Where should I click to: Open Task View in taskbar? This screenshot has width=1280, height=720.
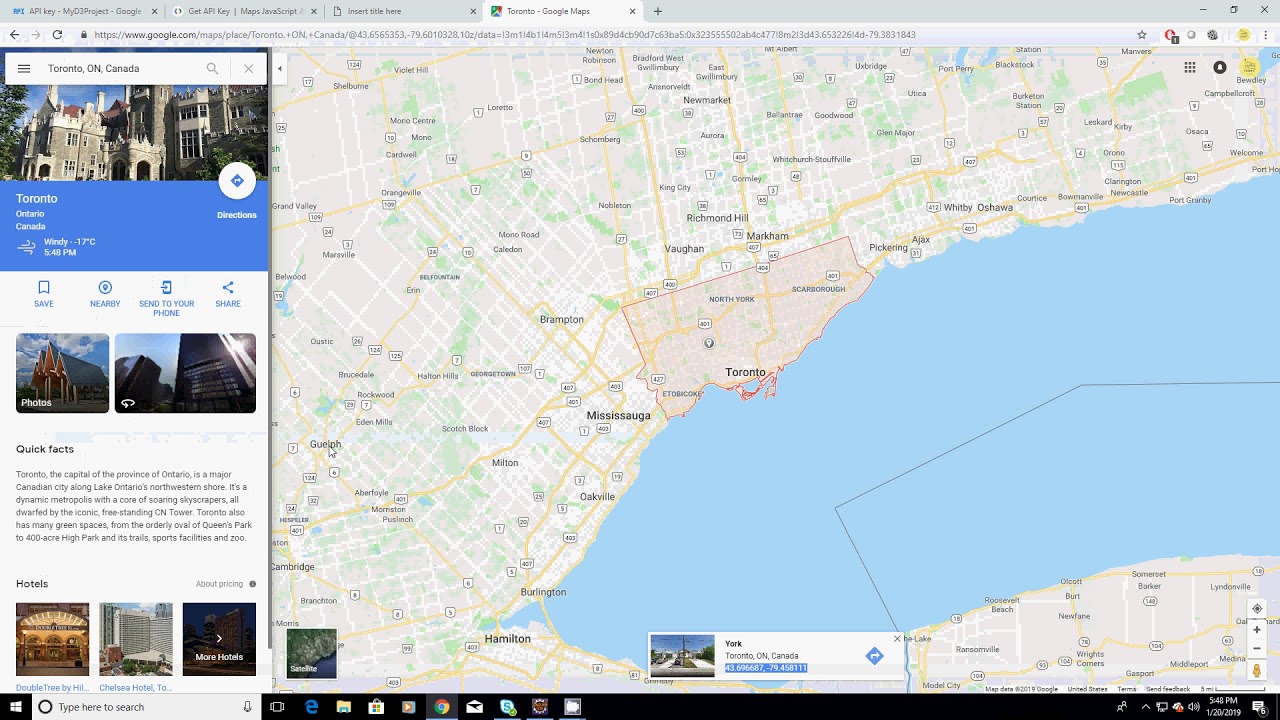coord(277,707)
